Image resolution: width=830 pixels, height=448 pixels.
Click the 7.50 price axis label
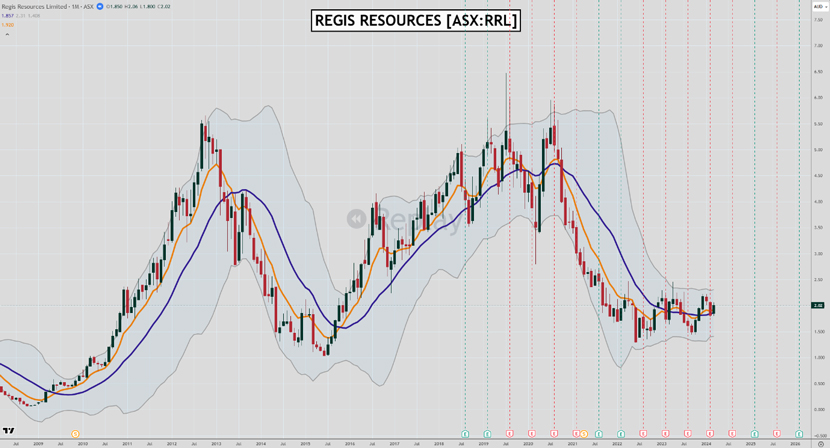(x=818, y=20)
